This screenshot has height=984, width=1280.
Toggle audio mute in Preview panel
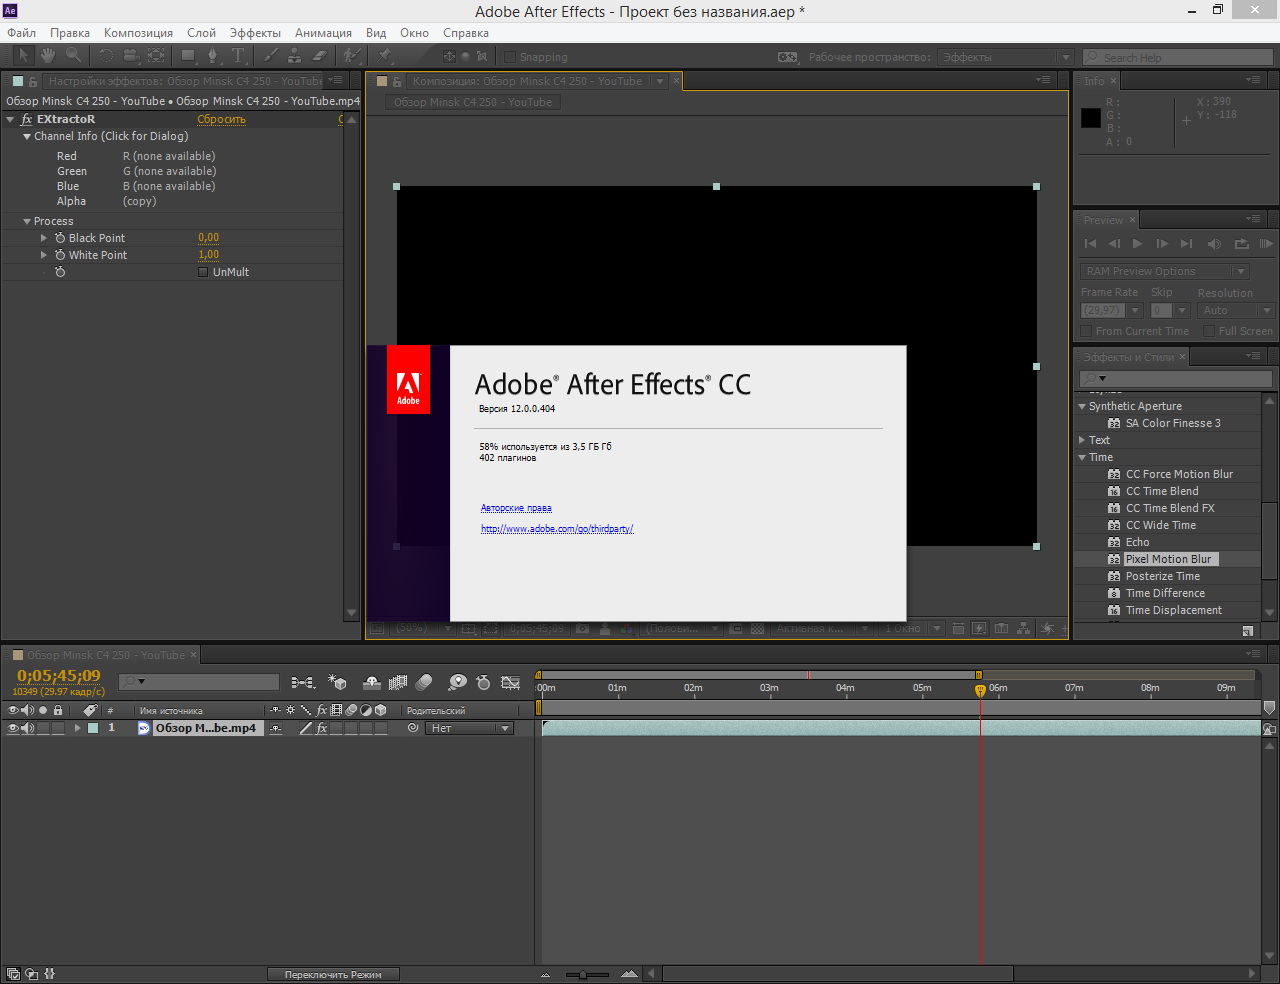(1214, 243)
